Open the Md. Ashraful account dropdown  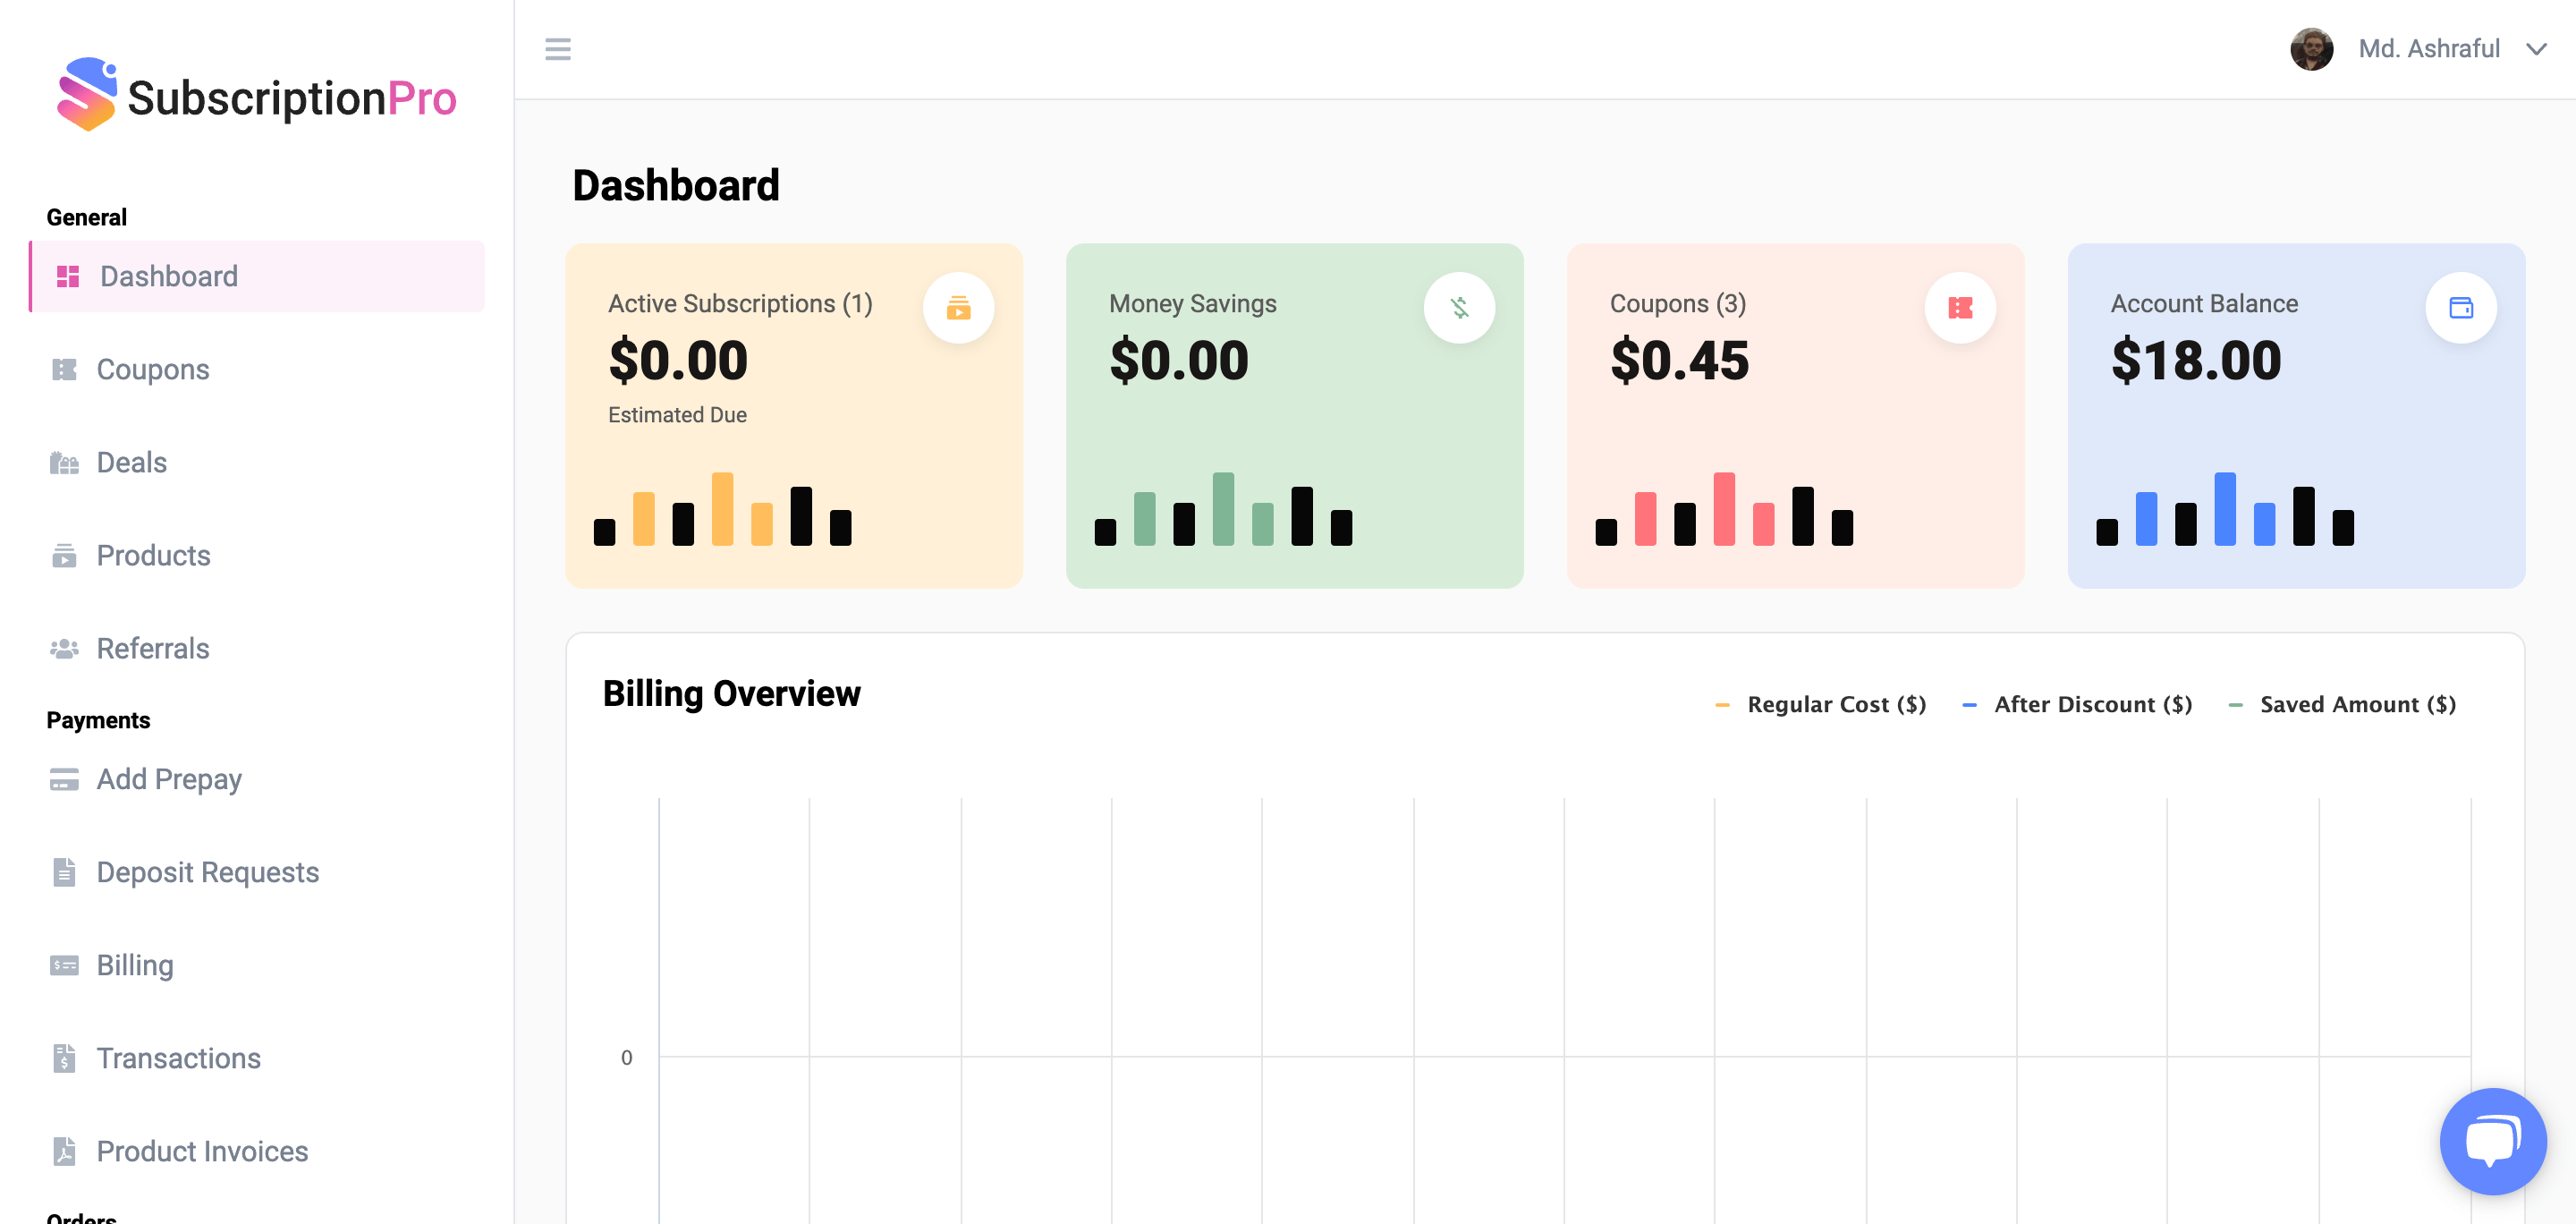tap(2428, 49)
